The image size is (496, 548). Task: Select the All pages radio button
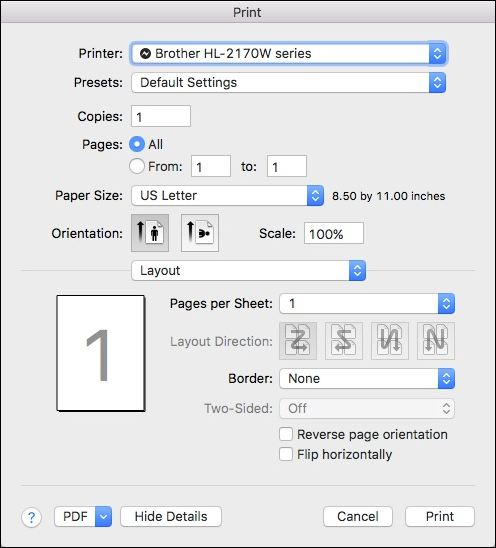(137, 144)
